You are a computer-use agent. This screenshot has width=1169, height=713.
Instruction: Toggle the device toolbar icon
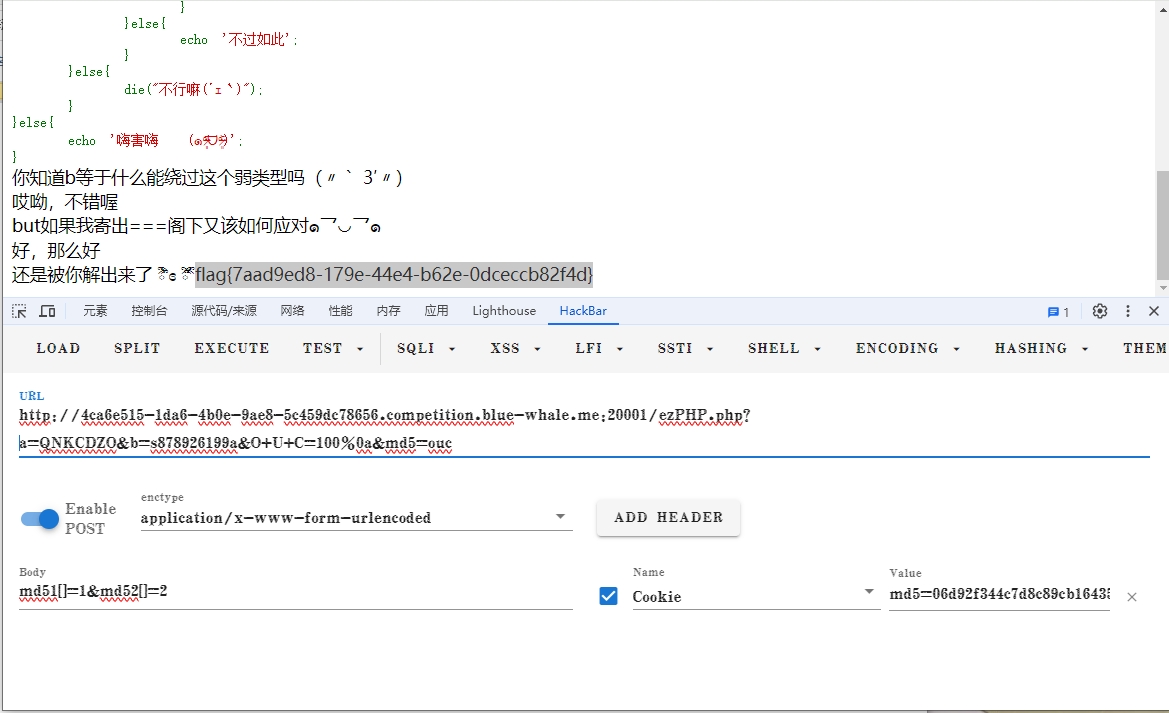click(x=47, y=311)
